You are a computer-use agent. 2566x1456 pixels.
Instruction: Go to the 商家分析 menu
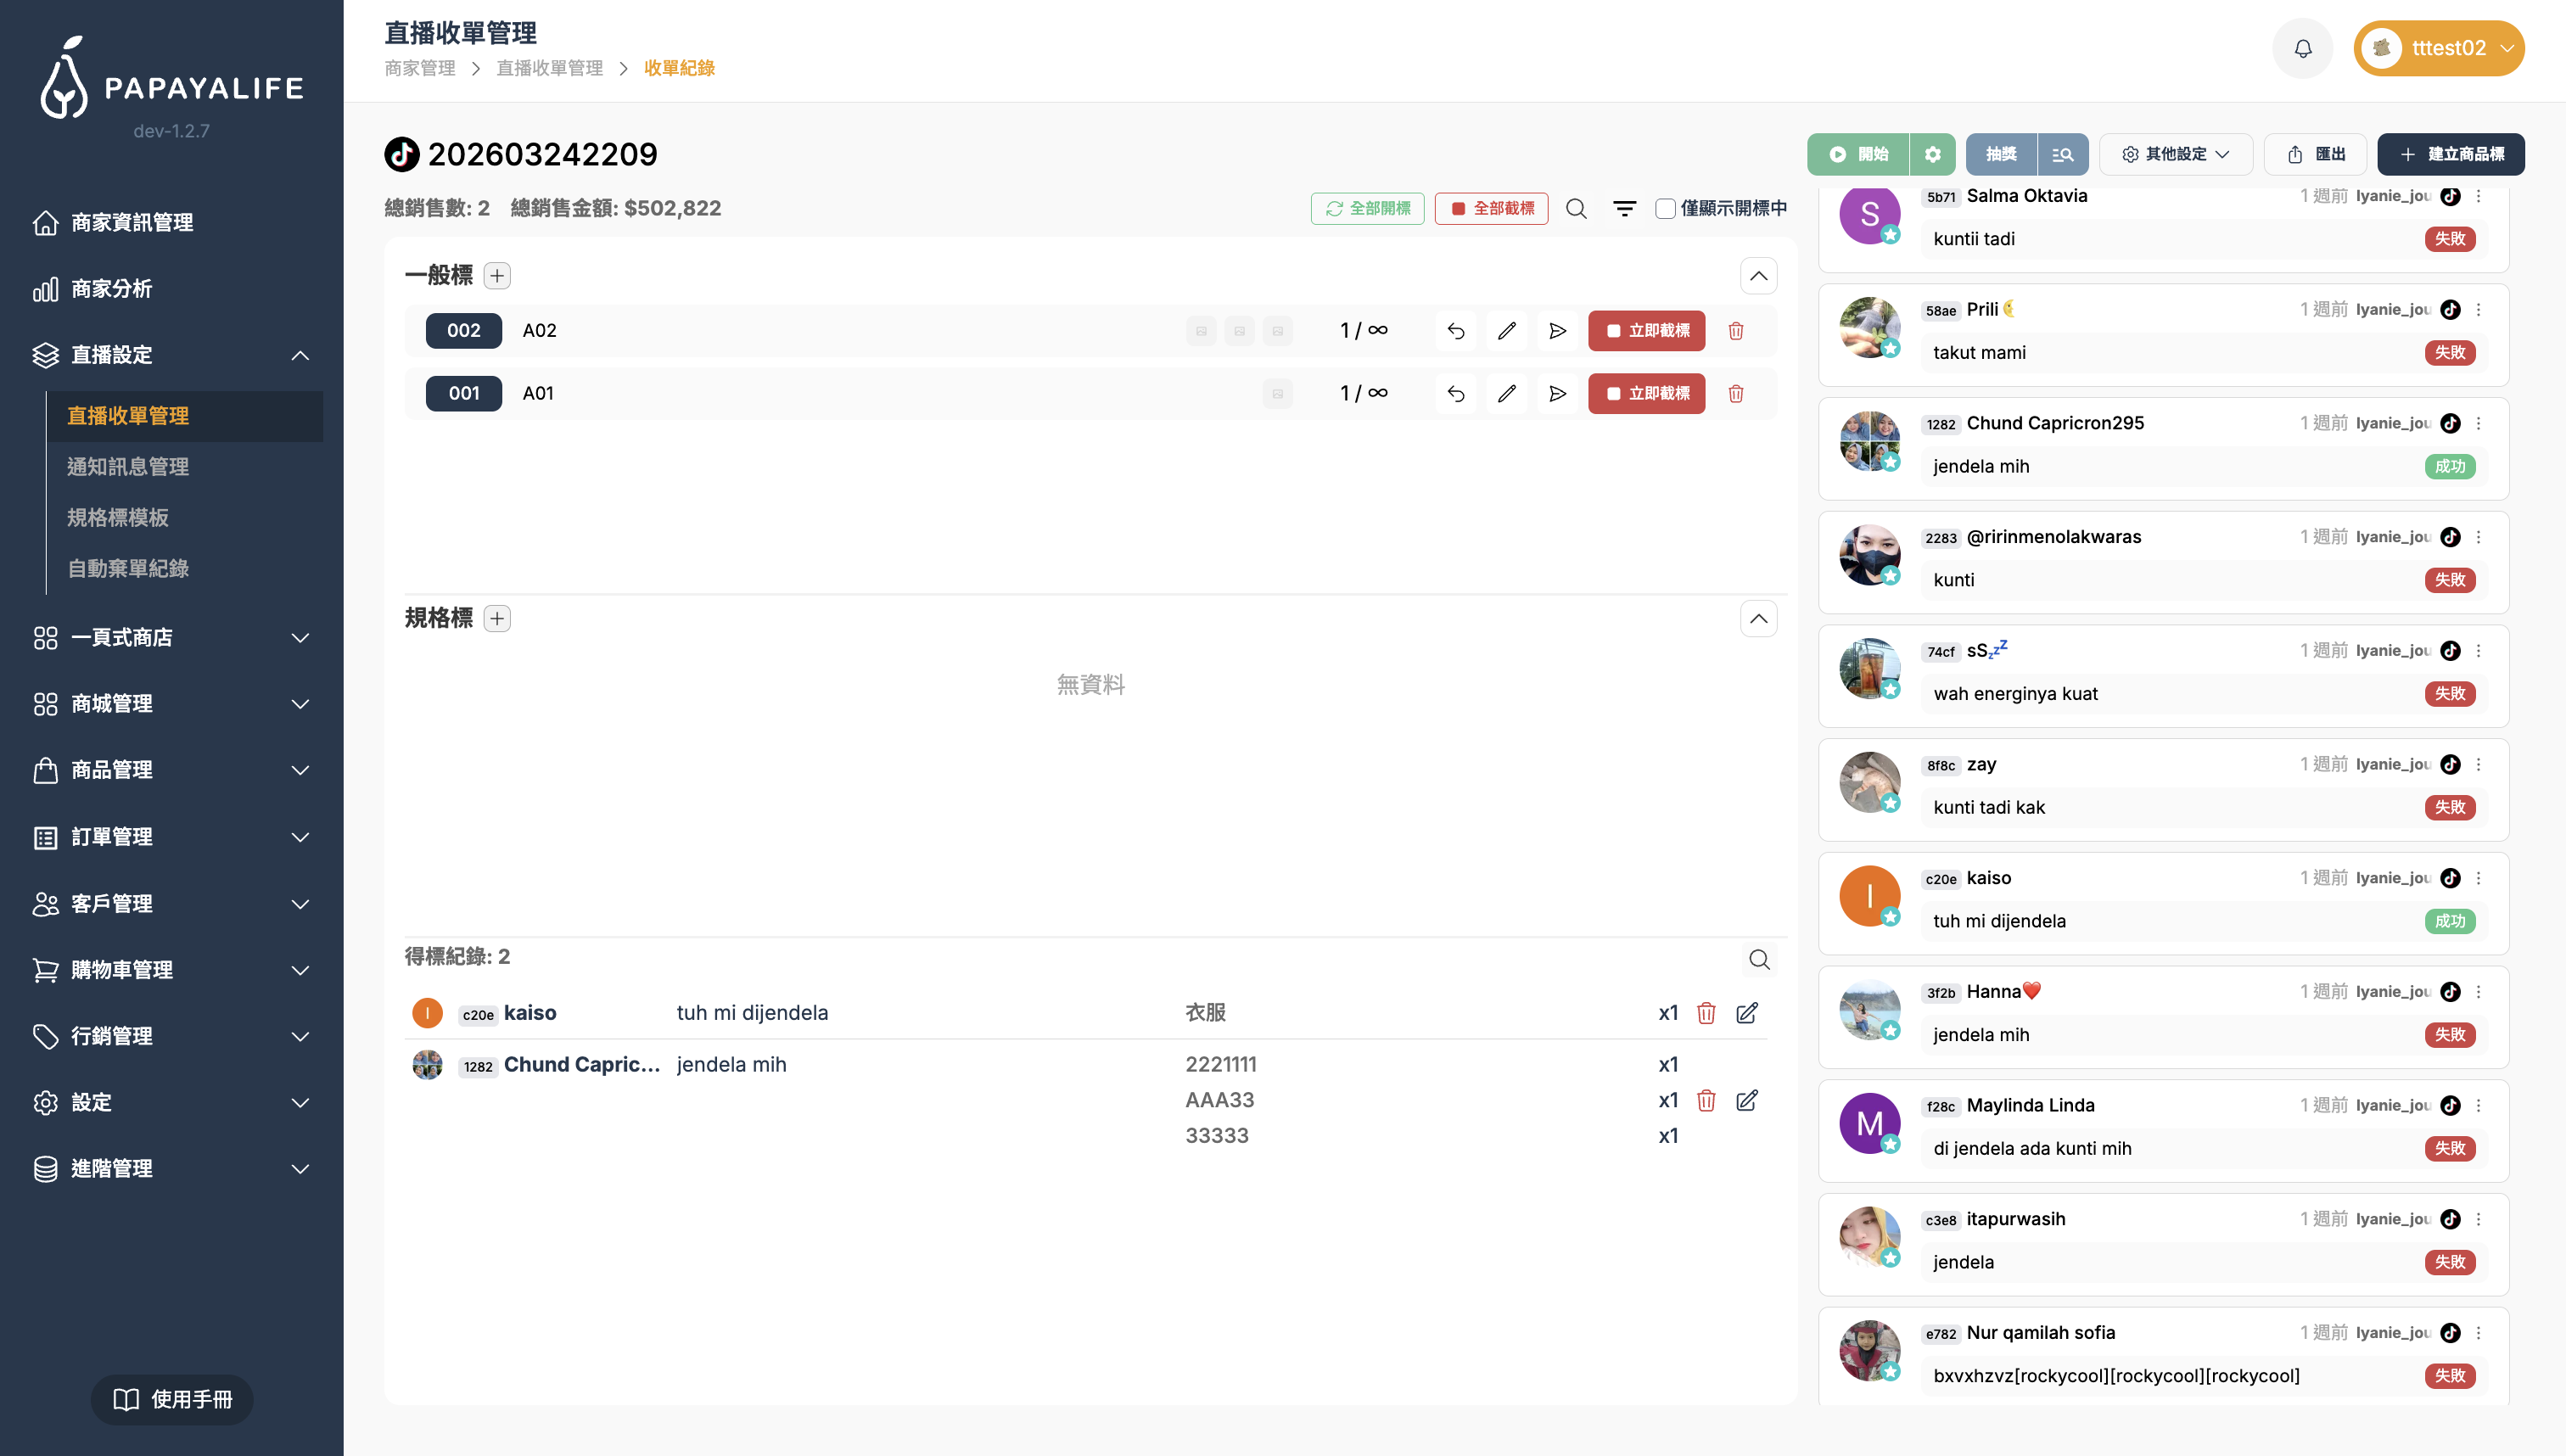[x=112, y=289]
